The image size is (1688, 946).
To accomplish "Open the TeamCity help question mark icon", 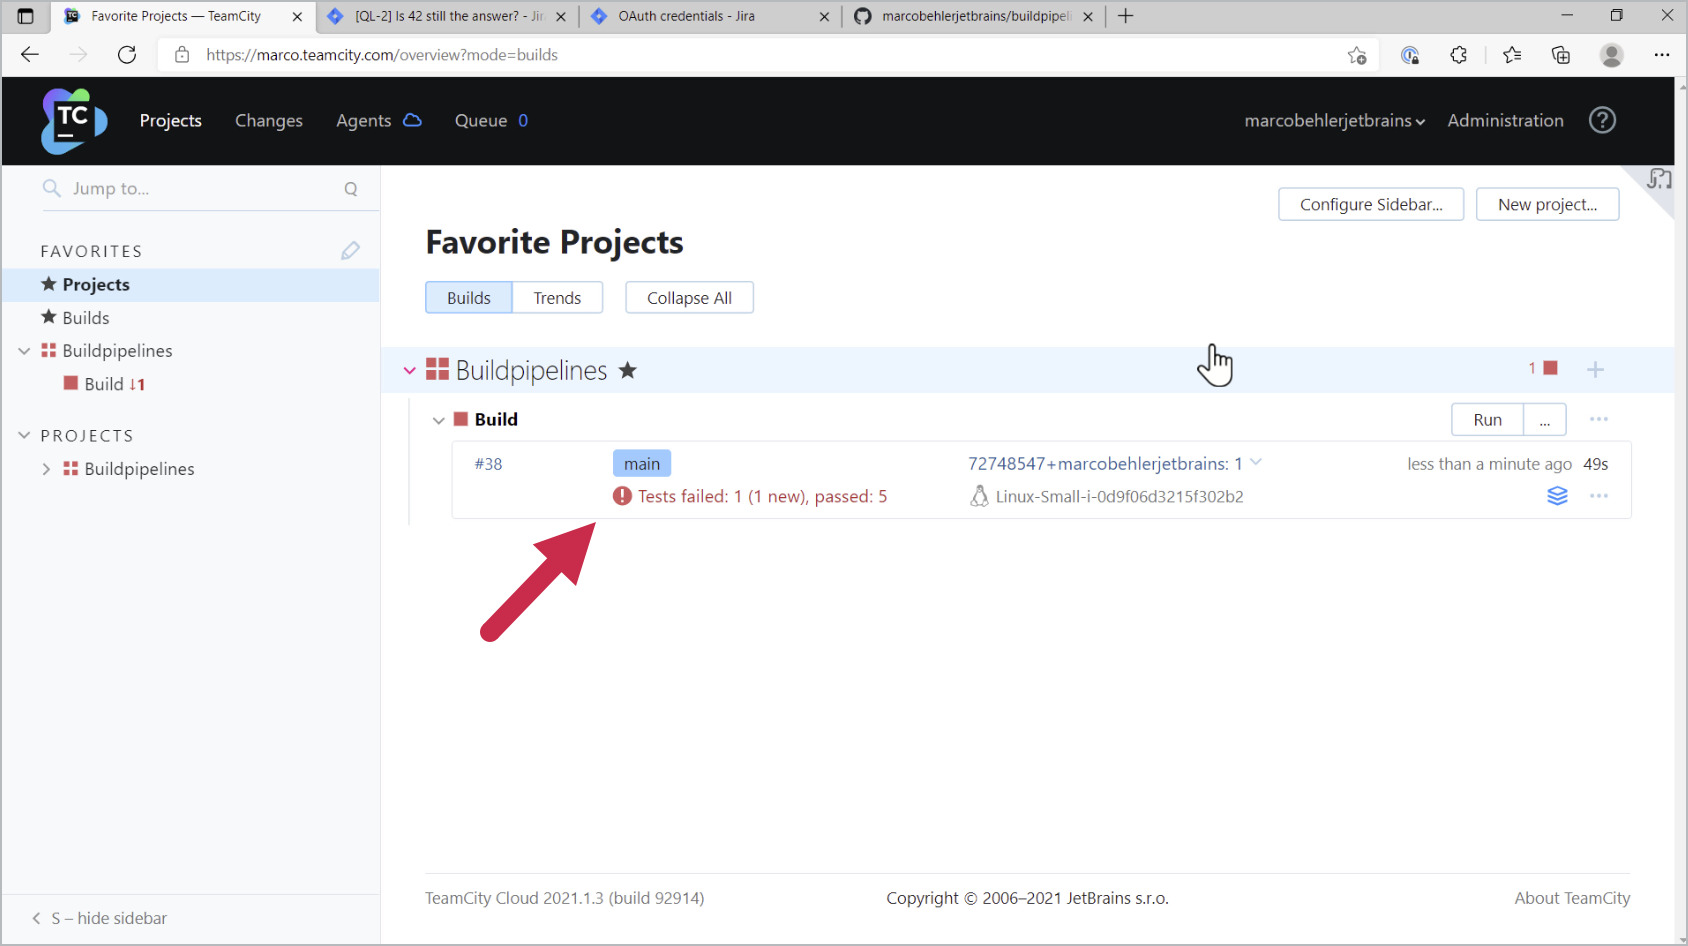I will (x=1602, y=120).
